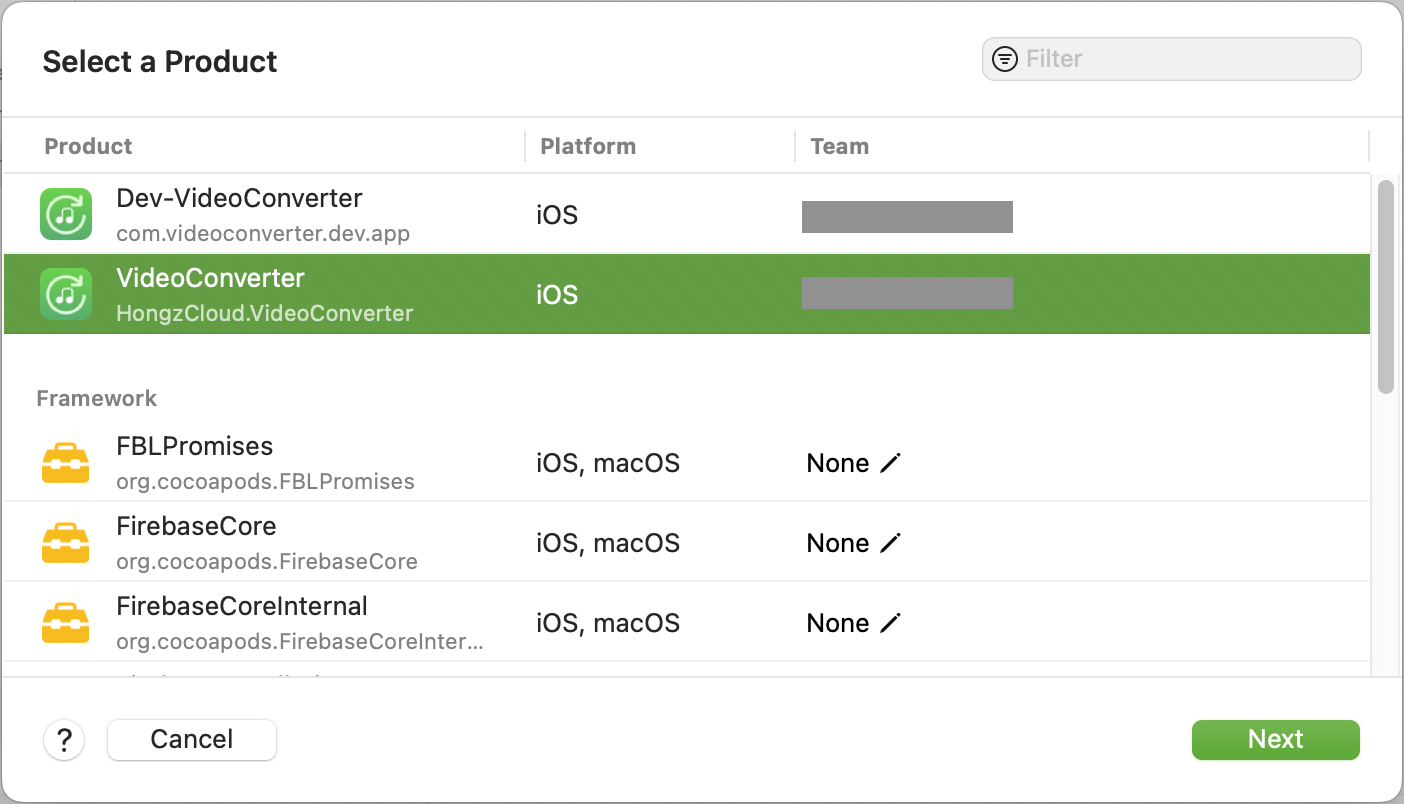This screenshot has width=1404, height=804.
Task: Select the FBLPromises product name
Action: [x=194, y=446]
